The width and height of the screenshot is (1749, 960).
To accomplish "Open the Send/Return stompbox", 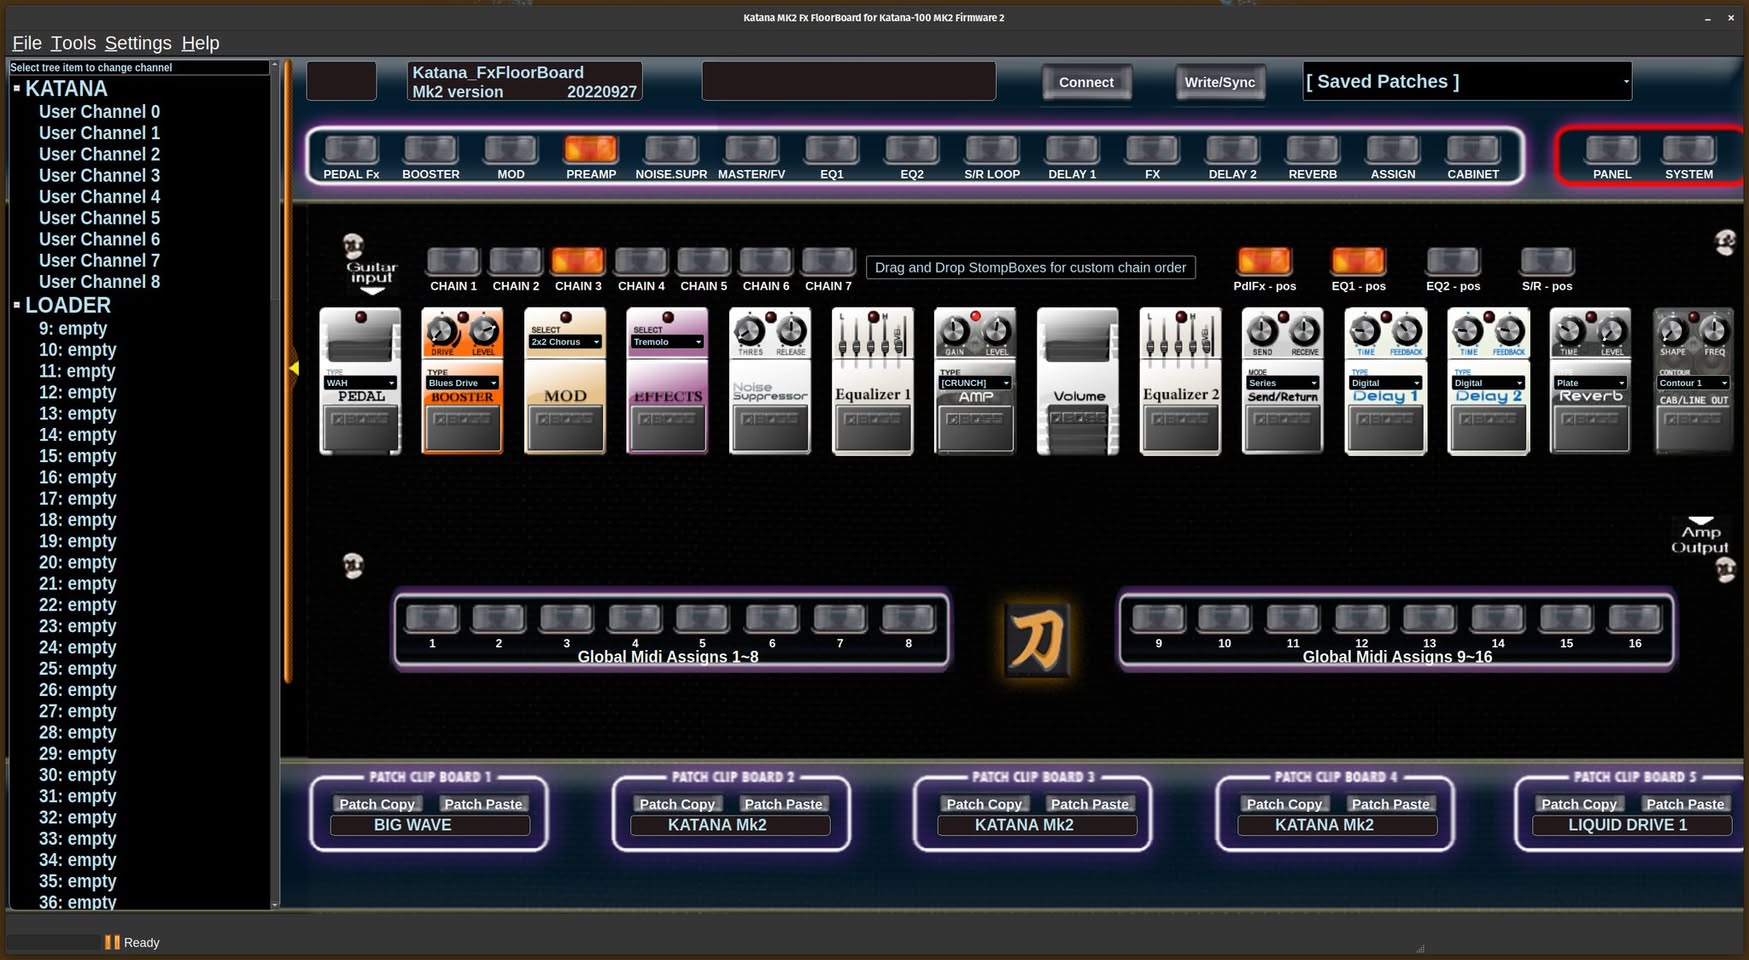I will (1283, 381).
